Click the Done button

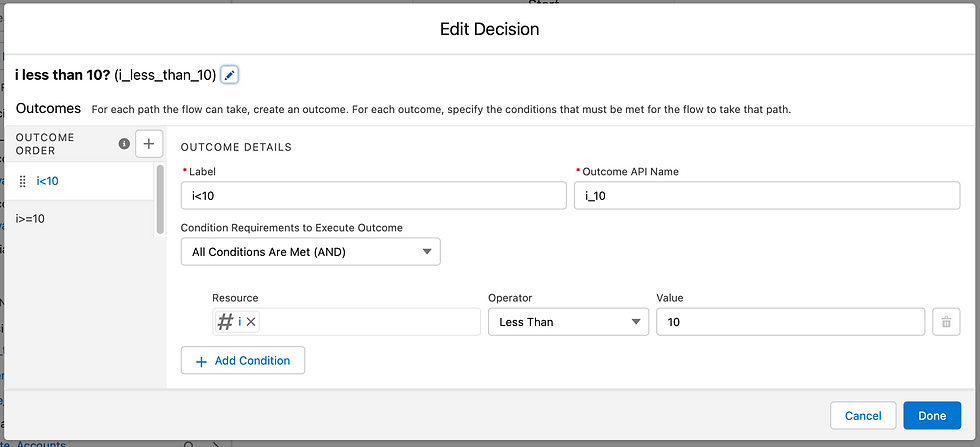coord(932,416)
